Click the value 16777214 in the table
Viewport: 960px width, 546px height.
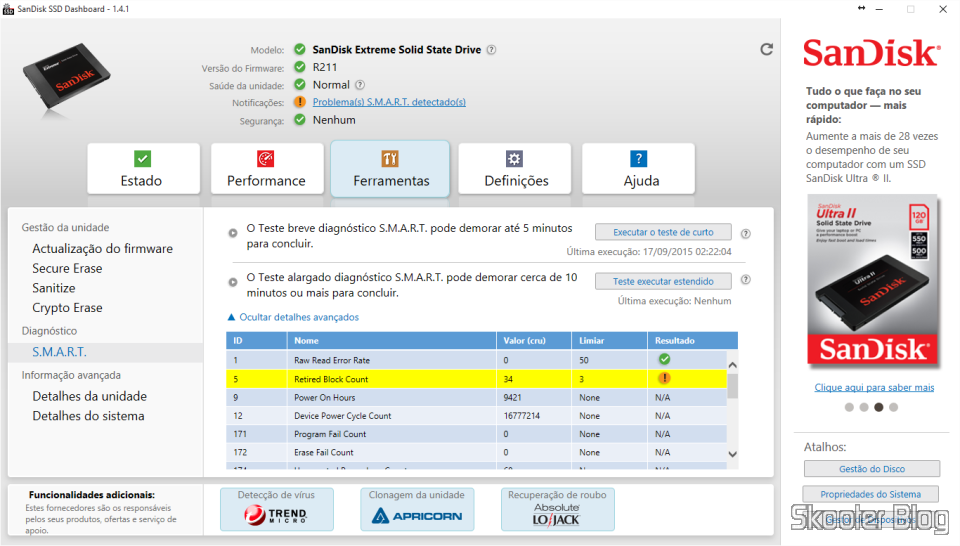pyautogui.click(x=522, y=416)
